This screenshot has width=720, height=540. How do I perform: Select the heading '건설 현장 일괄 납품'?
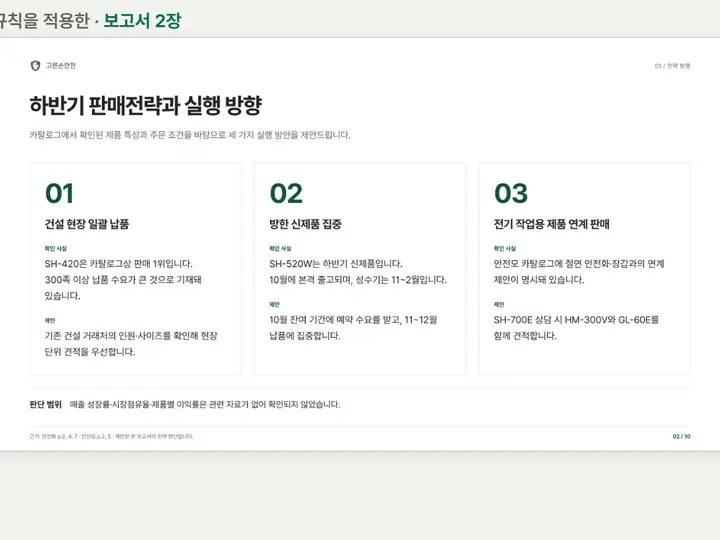[x=87, y=224]
